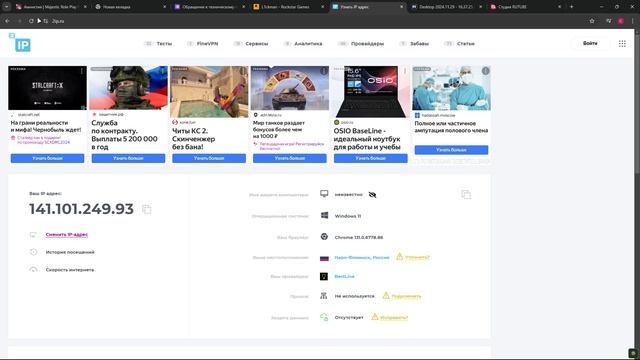Click Узнать больше under OSIO BaseLine ad
The height and width of the screenshot is (360, 640).
pyautogui.click(x=371, y=158)
